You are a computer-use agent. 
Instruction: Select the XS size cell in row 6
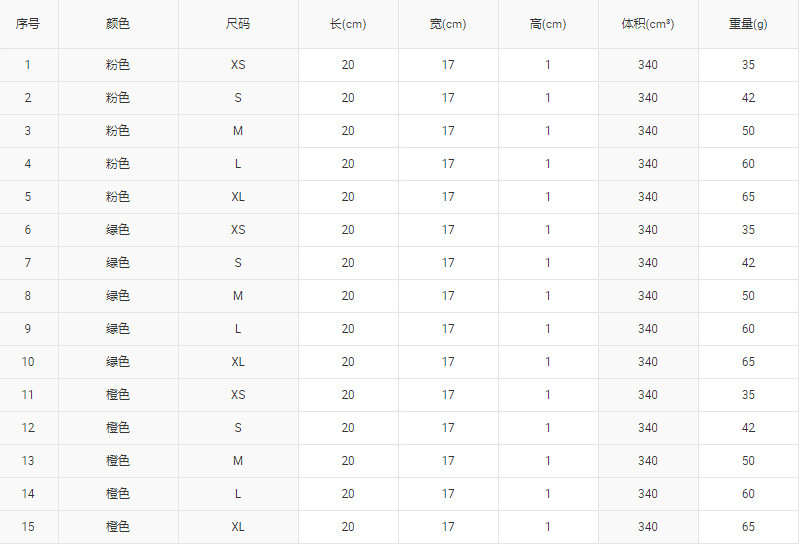click(x=238, y=230)
